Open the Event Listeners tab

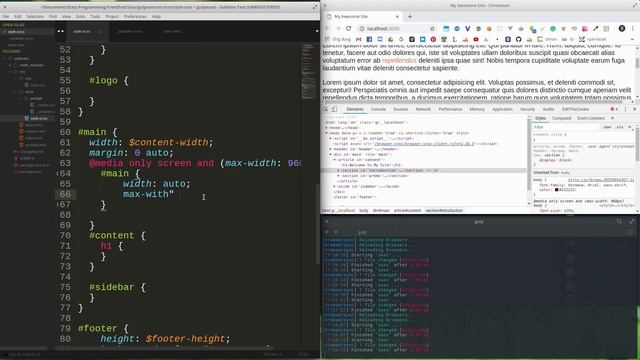point(591,118)
